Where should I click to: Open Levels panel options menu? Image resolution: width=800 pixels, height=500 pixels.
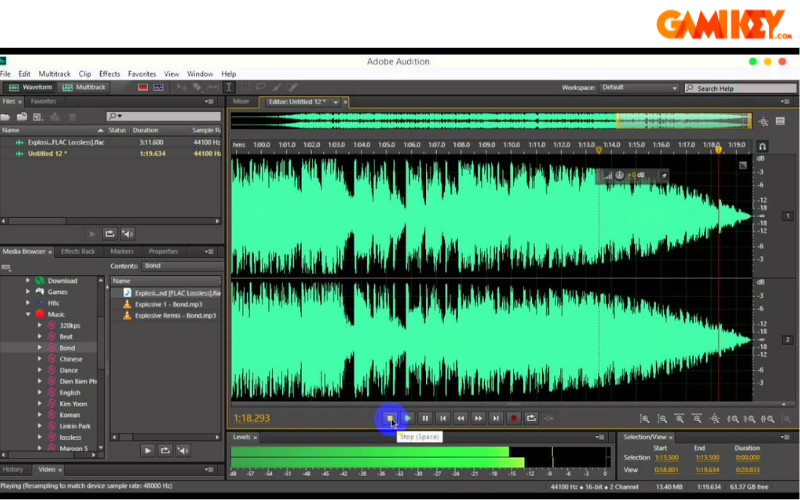[599, 437]
